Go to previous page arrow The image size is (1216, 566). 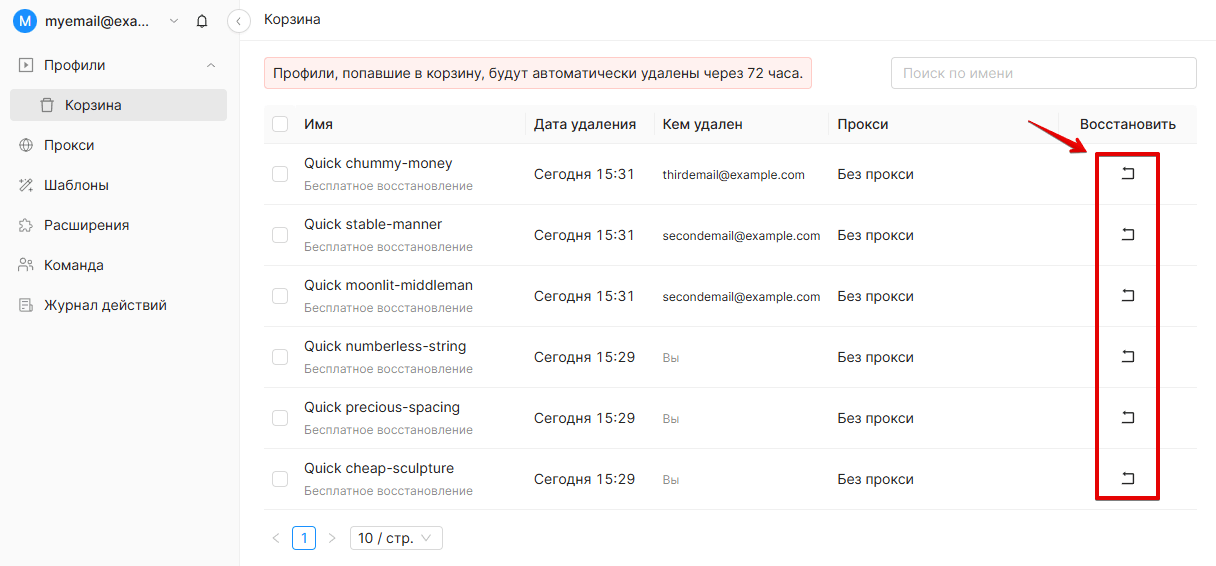point(276,538)
